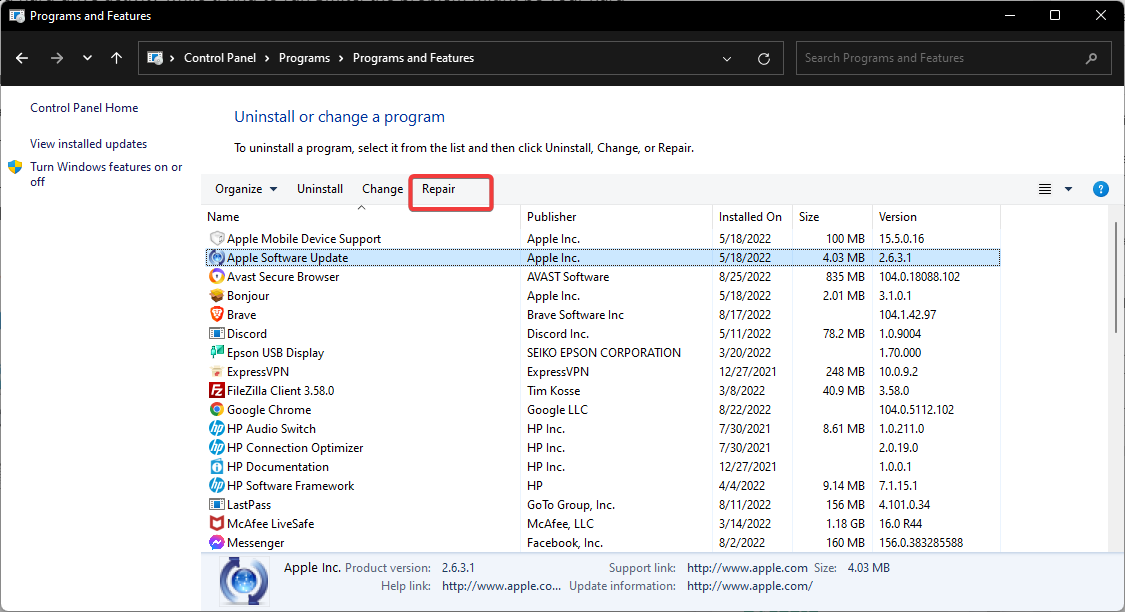The width and height of the screenshot is (1125, 612).
Task: Open the View installed updates link
Action: [x=88, y=144]
